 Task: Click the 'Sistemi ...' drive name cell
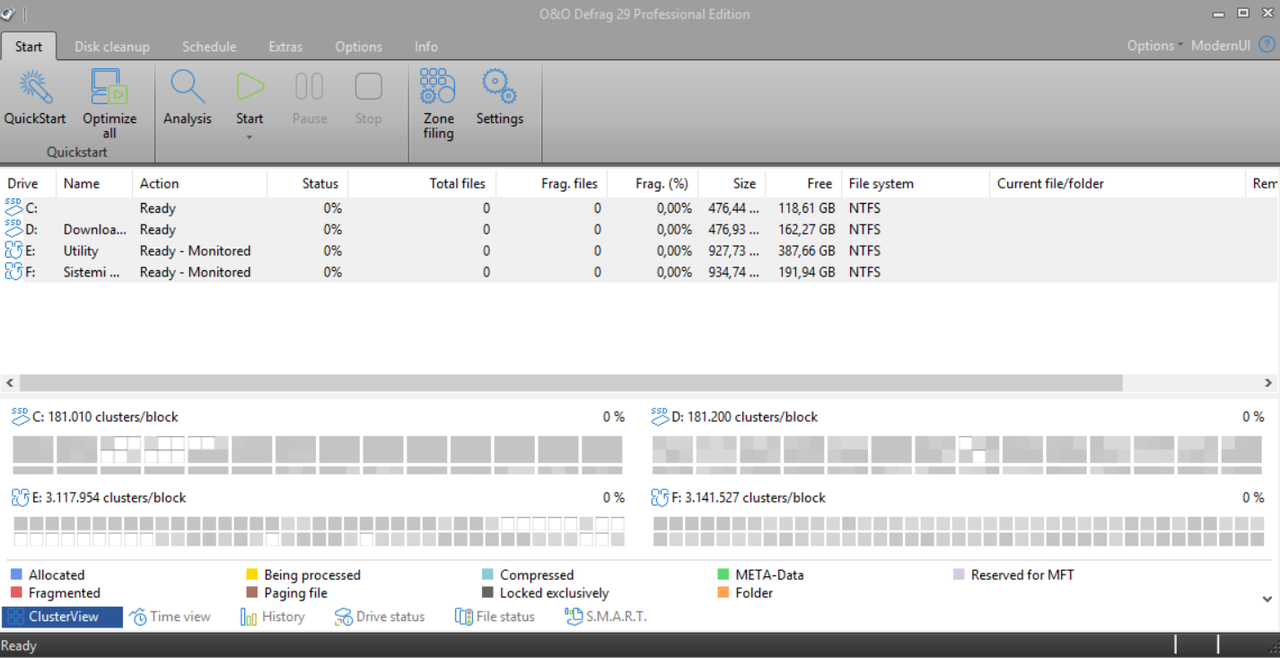[x=92, y=272]
